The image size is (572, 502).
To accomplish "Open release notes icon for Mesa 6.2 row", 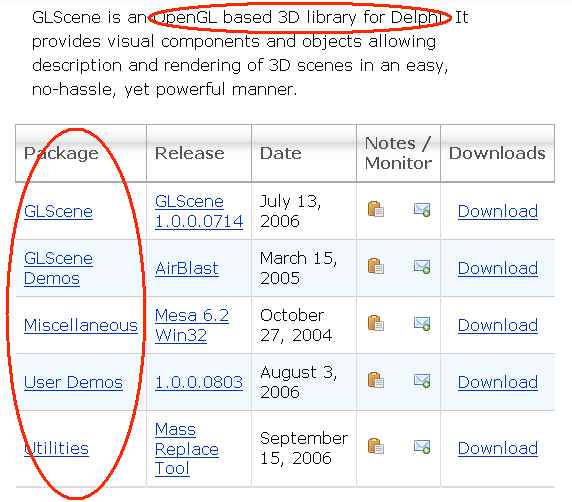I will tap(375, 323).
